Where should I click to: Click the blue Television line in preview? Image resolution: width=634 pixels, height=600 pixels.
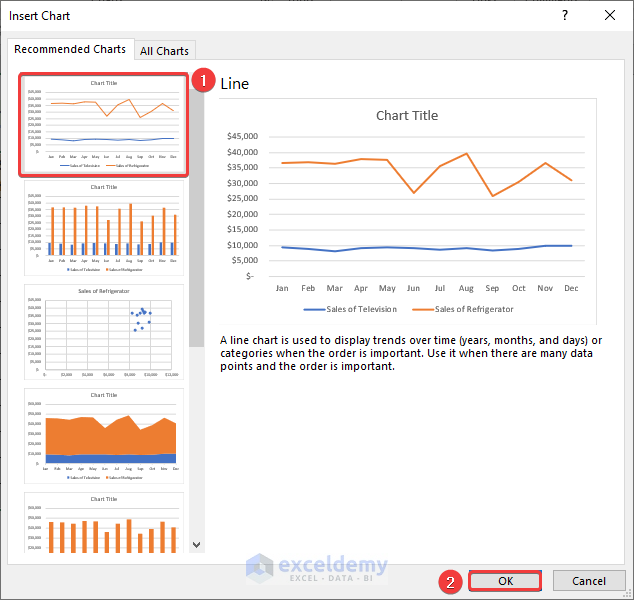tap(427, 248)
